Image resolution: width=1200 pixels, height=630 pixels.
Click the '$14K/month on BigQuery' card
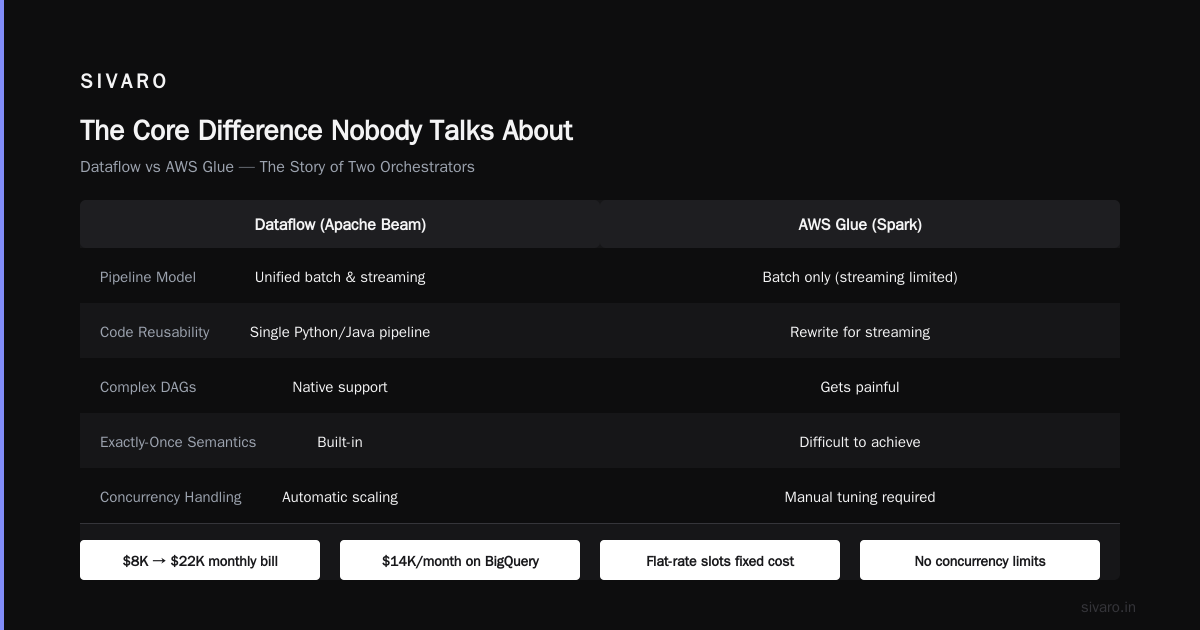460,560
